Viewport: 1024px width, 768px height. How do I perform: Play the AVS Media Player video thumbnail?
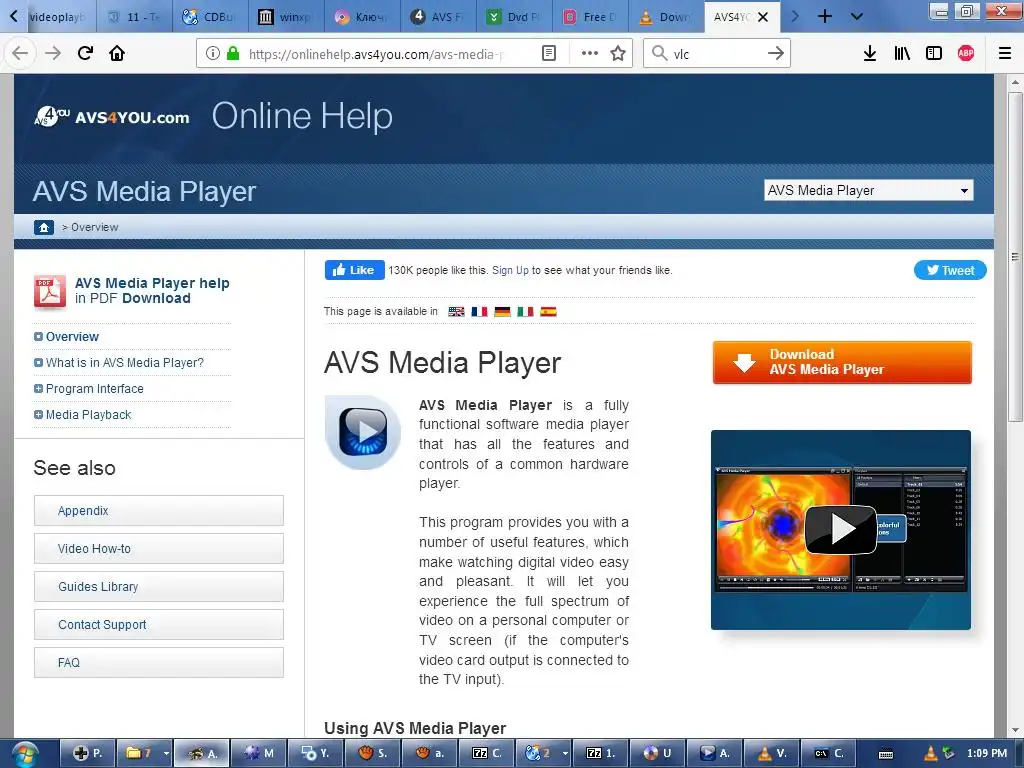[840, 530]
